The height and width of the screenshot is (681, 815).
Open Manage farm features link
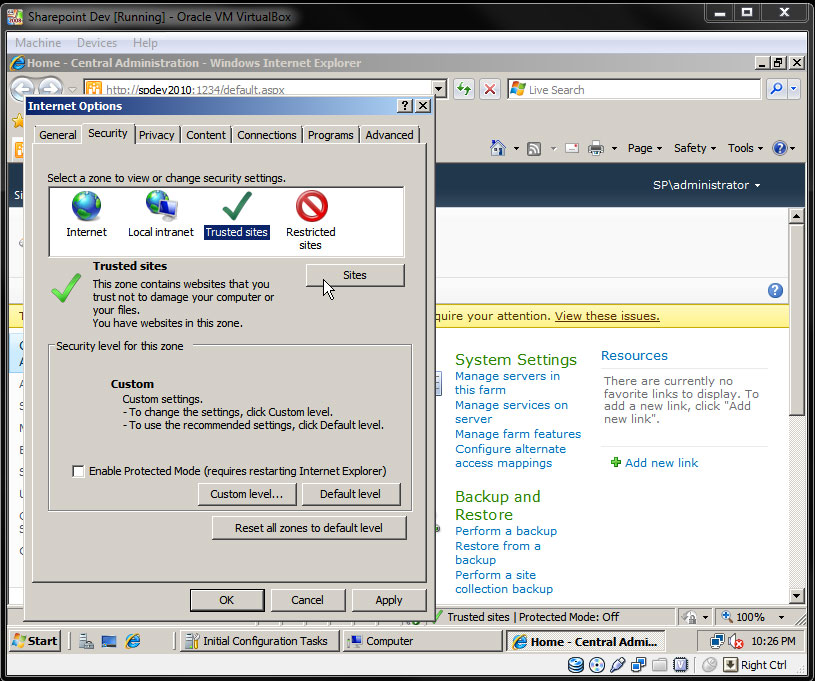coord(518,434)
